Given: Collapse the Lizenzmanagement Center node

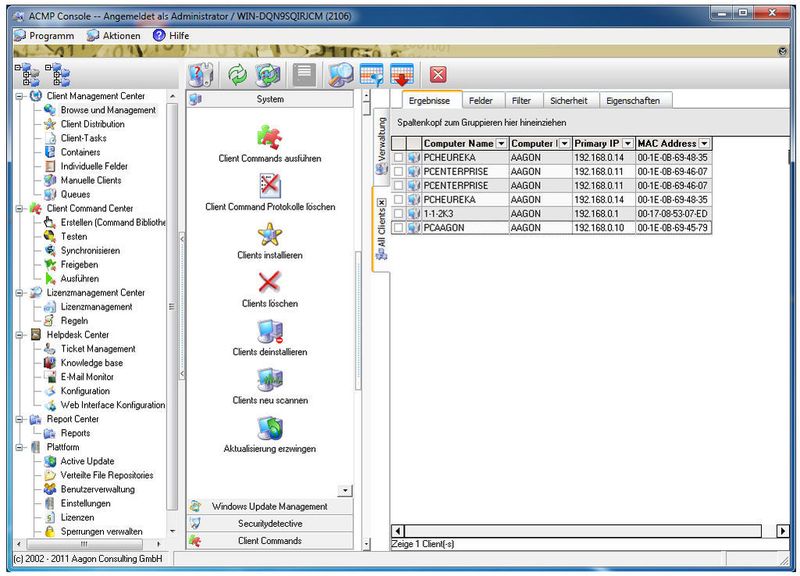Looking at the screenshot, I should [19, 292].
